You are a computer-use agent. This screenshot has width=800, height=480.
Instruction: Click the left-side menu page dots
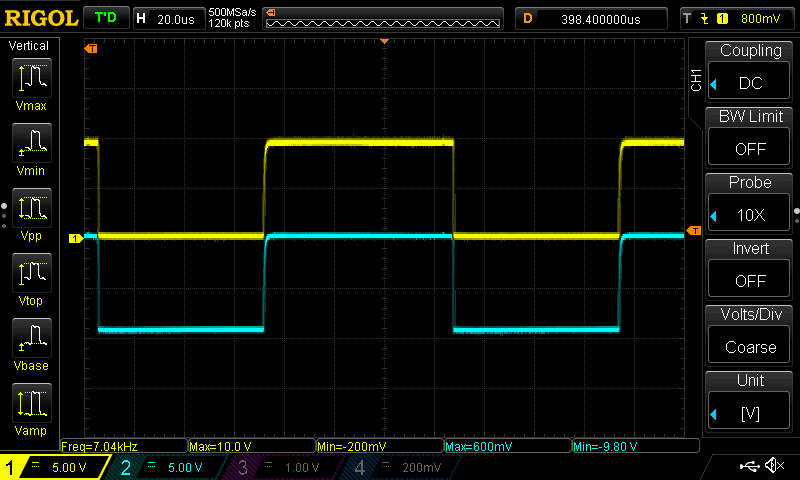point(4,215)
